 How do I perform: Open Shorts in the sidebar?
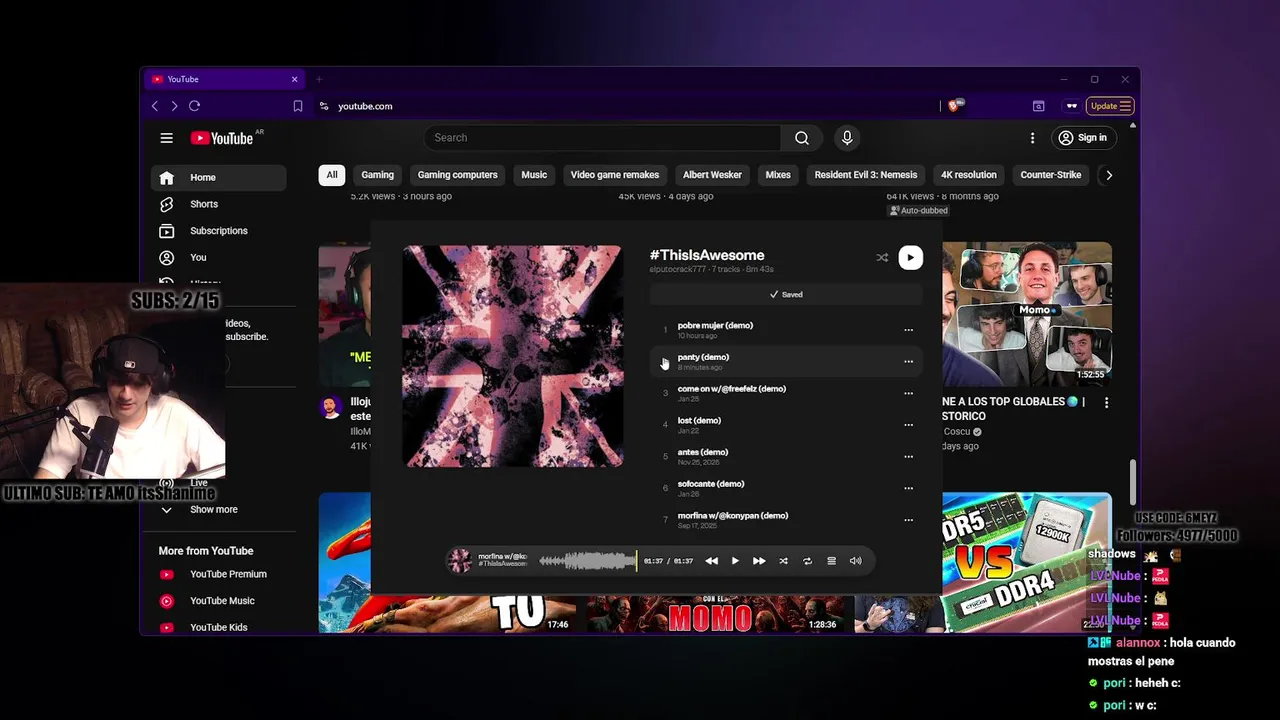pyautogui.click(x=218, y=204)
